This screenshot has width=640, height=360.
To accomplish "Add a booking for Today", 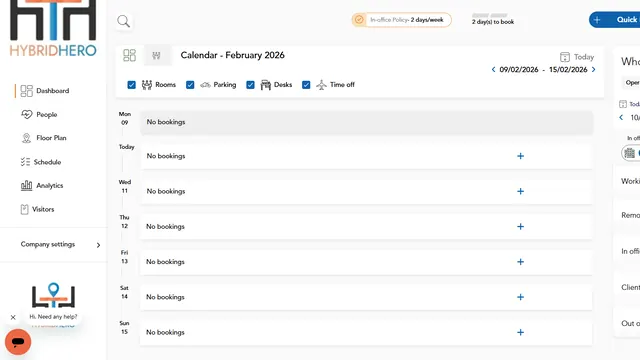I will (x=520, y=156).
